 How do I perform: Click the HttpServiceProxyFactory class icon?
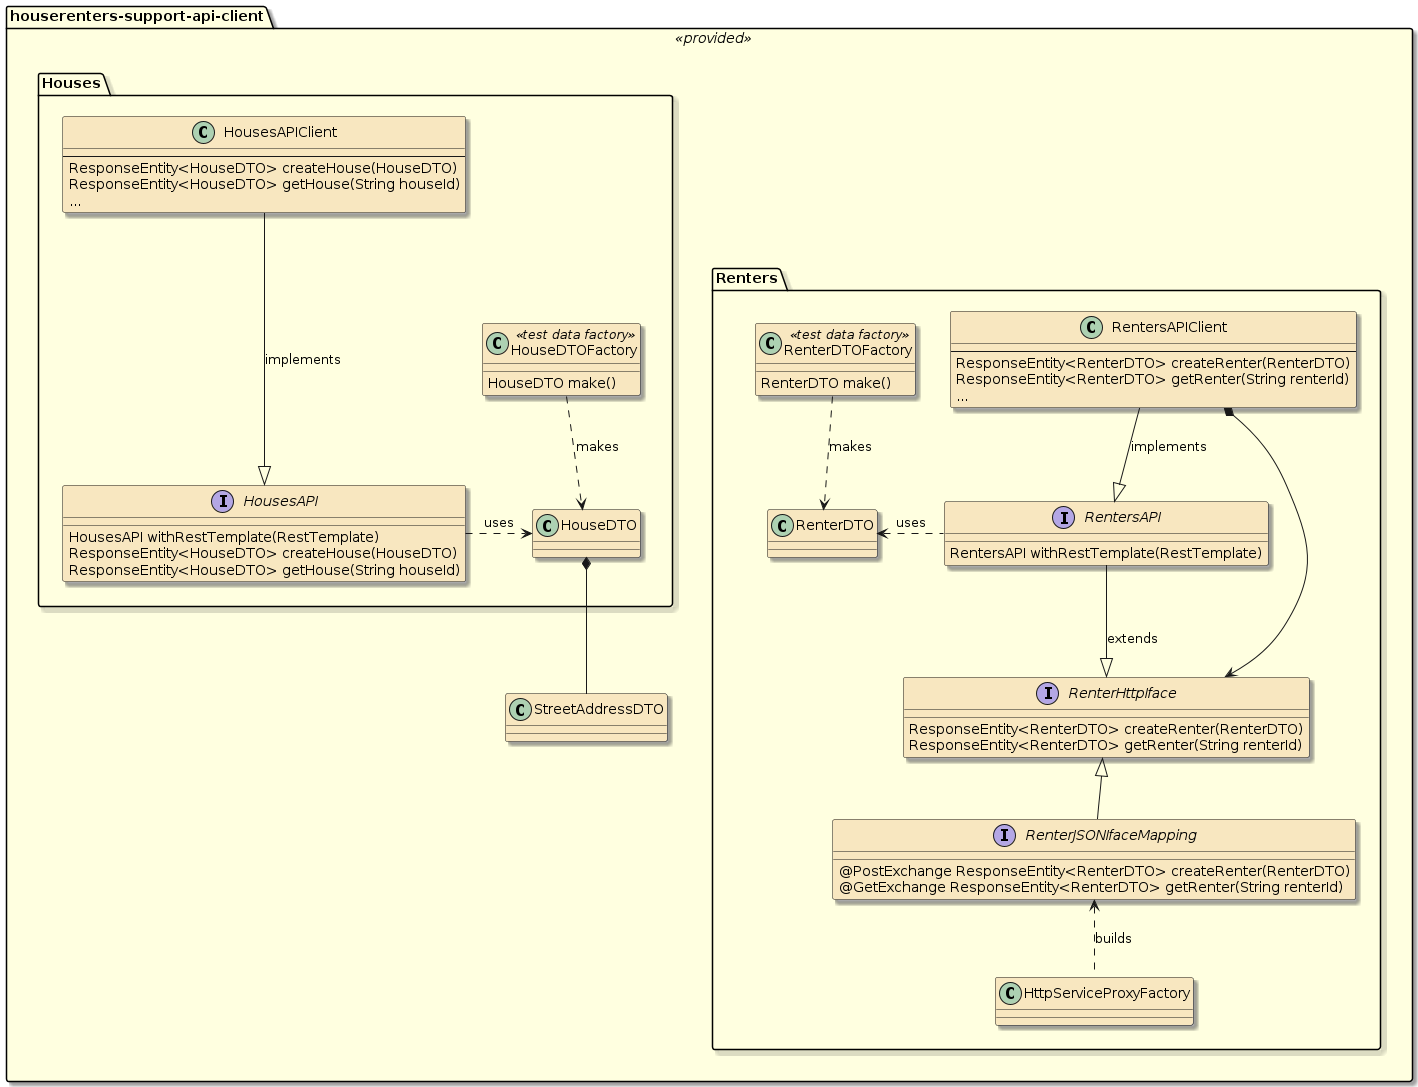click(x=1010, y=993)
